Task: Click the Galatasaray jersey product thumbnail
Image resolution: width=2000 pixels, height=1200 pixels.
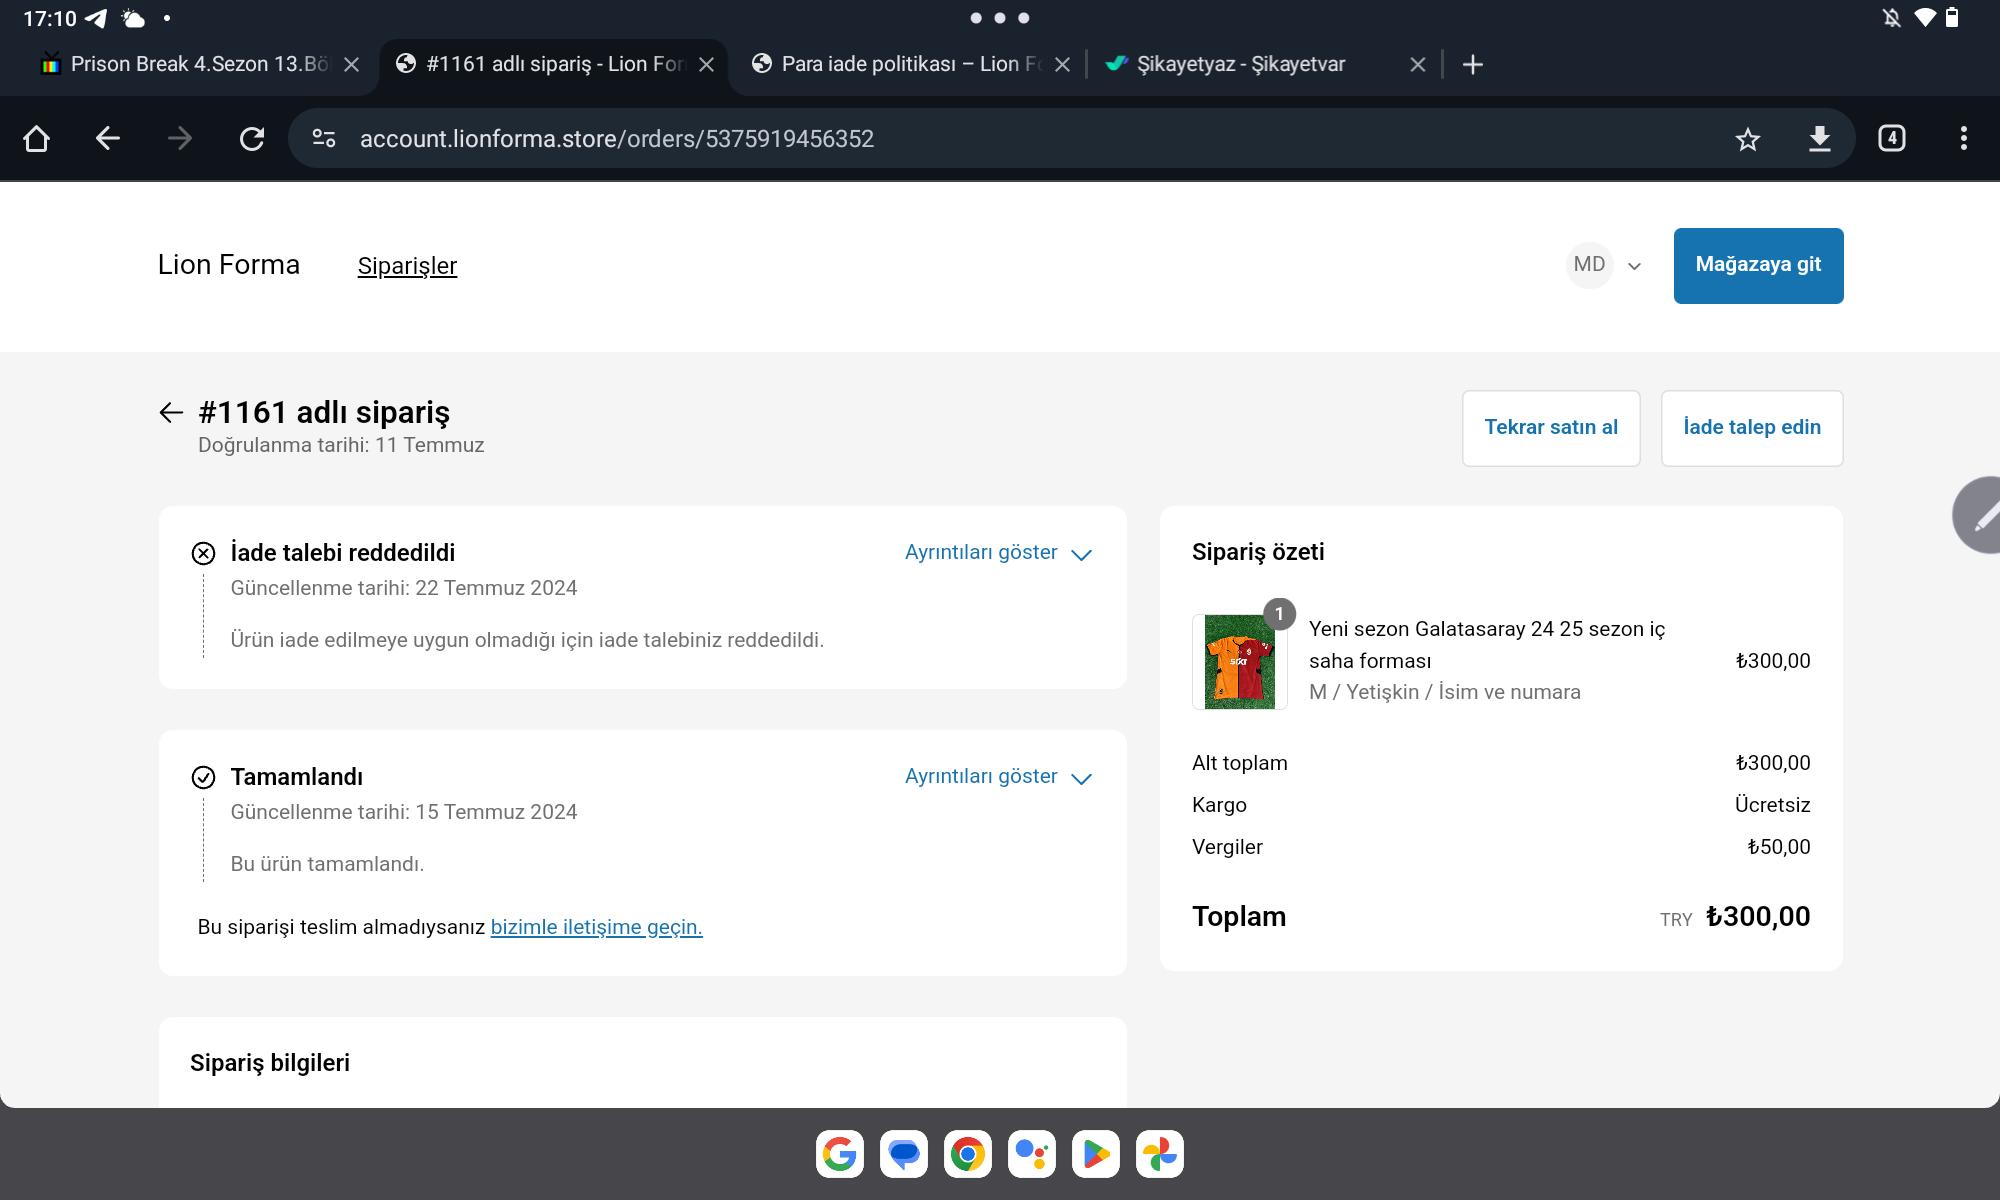Action: (x=1239, y=661)
